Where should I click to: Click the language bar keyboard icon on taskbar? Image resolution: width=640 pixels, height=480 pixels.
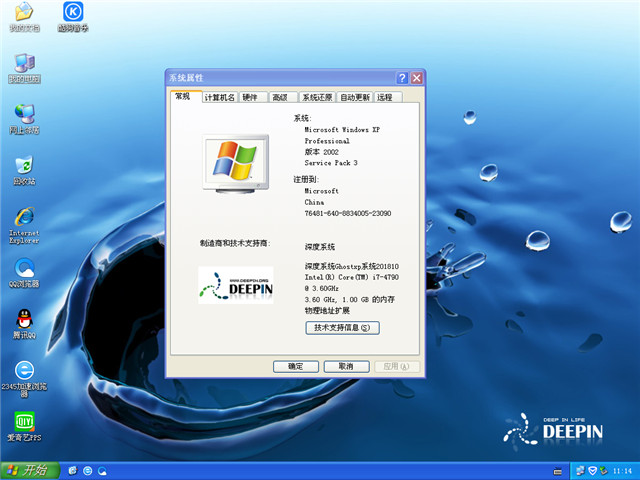click(x=558, y=471)
